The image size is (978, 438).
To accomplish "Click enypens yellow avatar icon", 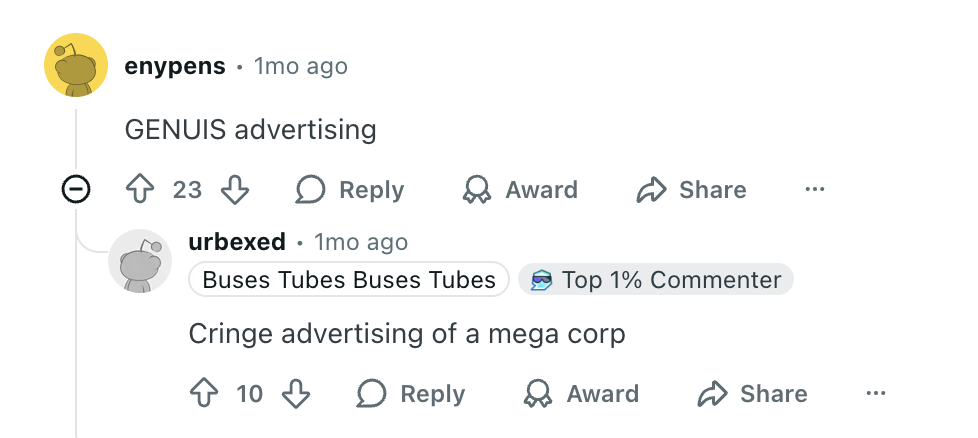I will tap(76, 66).
